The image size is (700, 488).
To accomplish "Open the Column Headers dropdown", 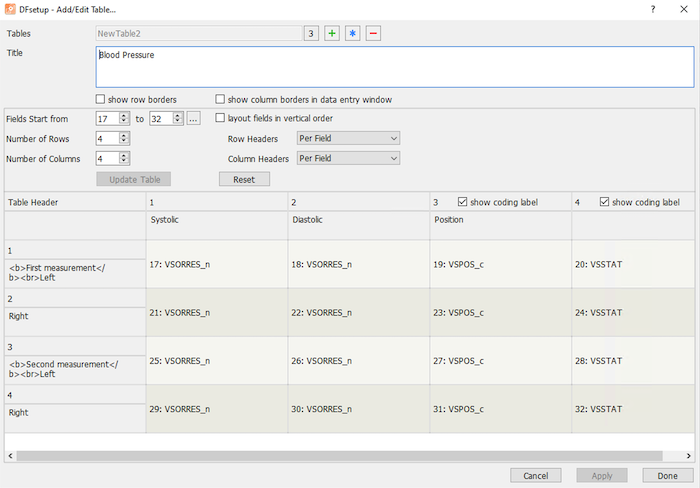I will (348, 158).
